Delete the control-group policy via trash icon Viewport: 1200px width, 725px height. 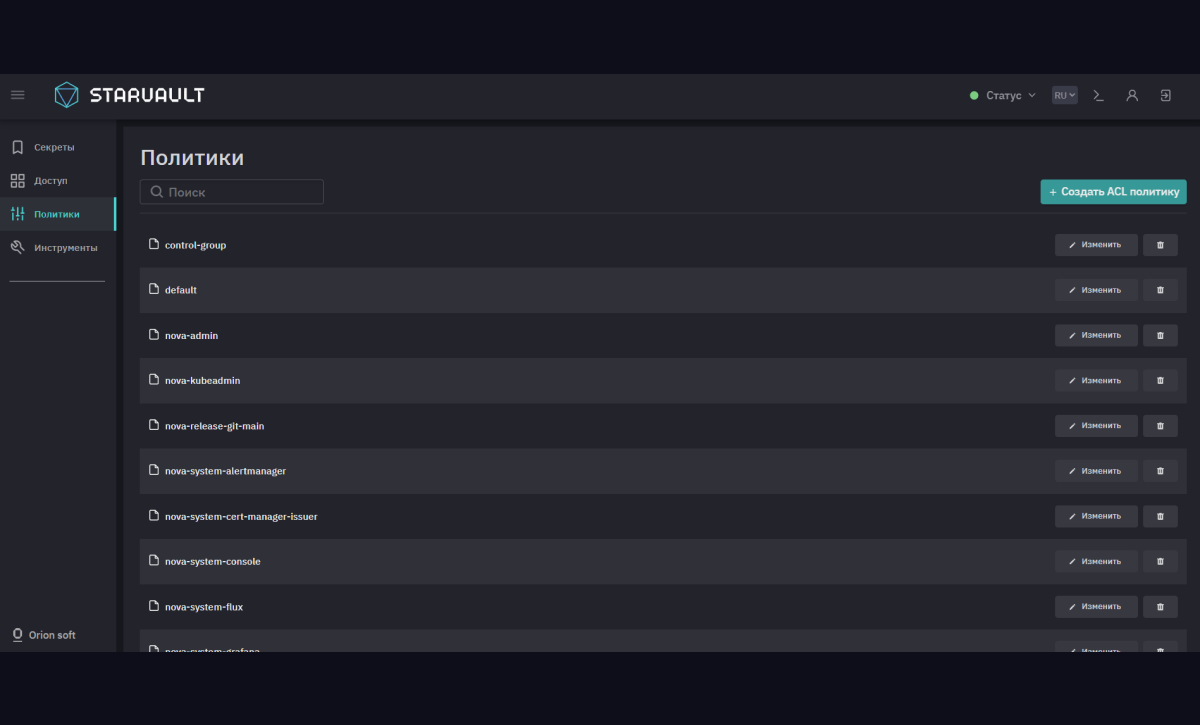[x=1160, y=245]
